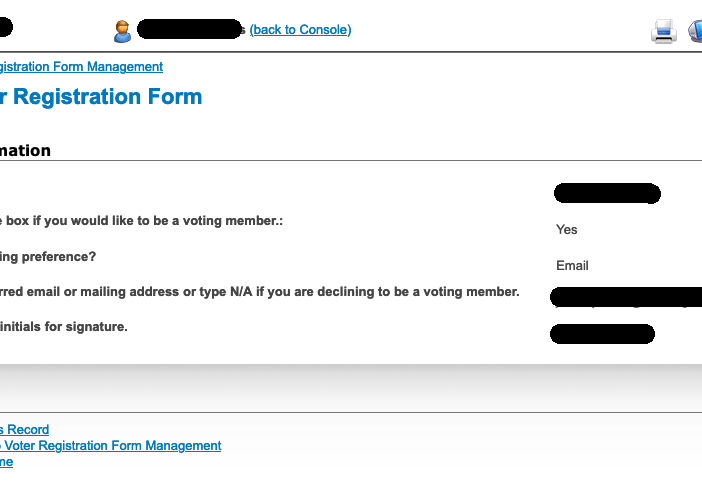Click the bold section heading ending in 'mation'
This screenshot has height=487, width=702.
(25, 150)
